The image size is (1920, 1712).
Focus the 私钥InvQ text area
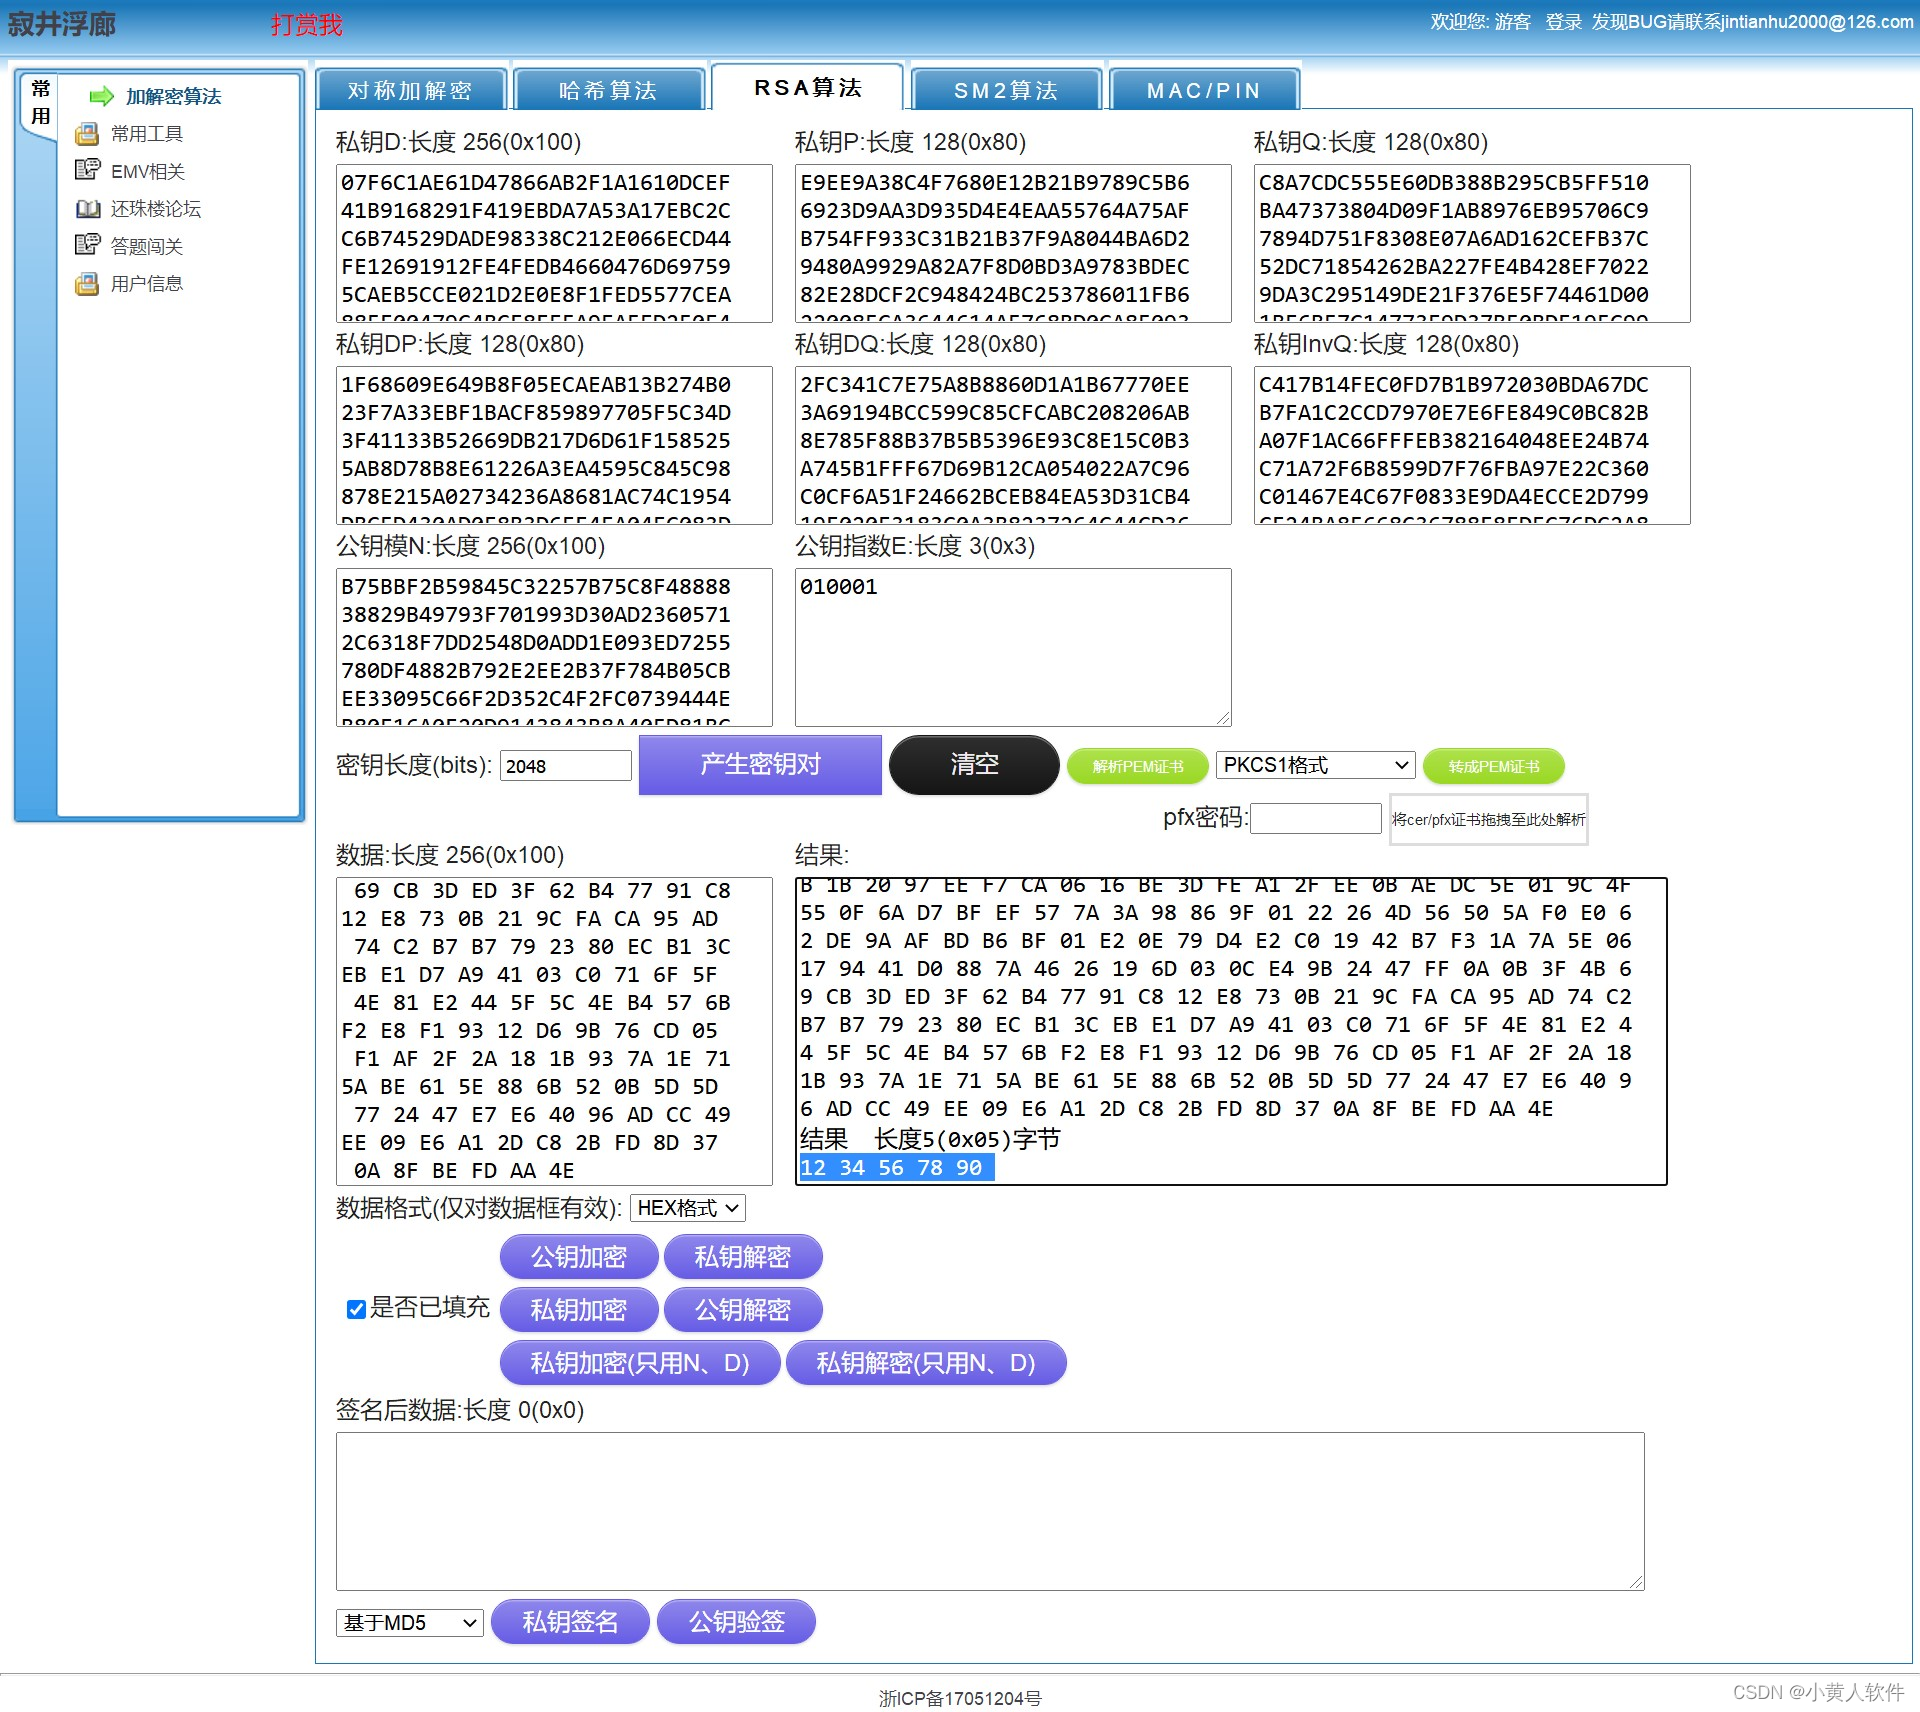(x=1472, y=445)
